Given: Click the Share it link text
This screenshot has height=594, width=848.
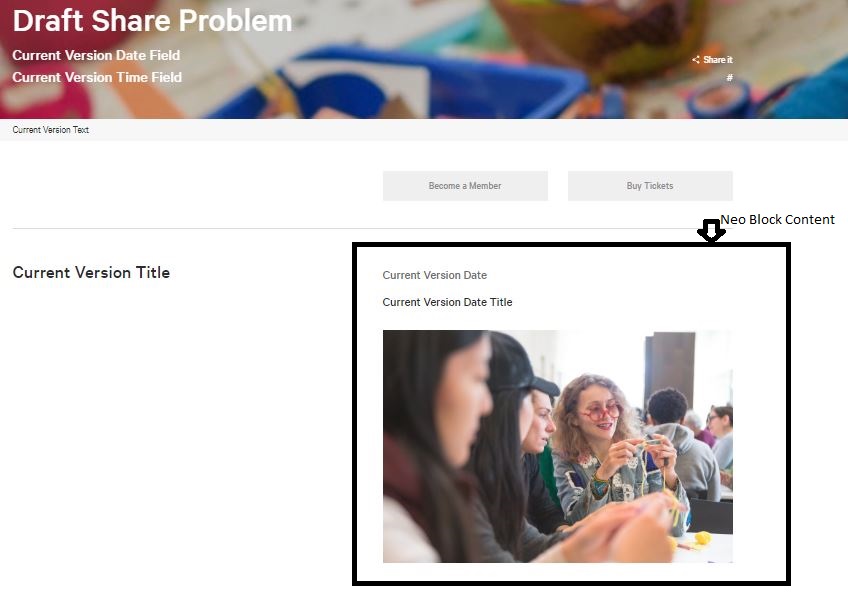Looking at the screenshot, I should coord(718,60).
